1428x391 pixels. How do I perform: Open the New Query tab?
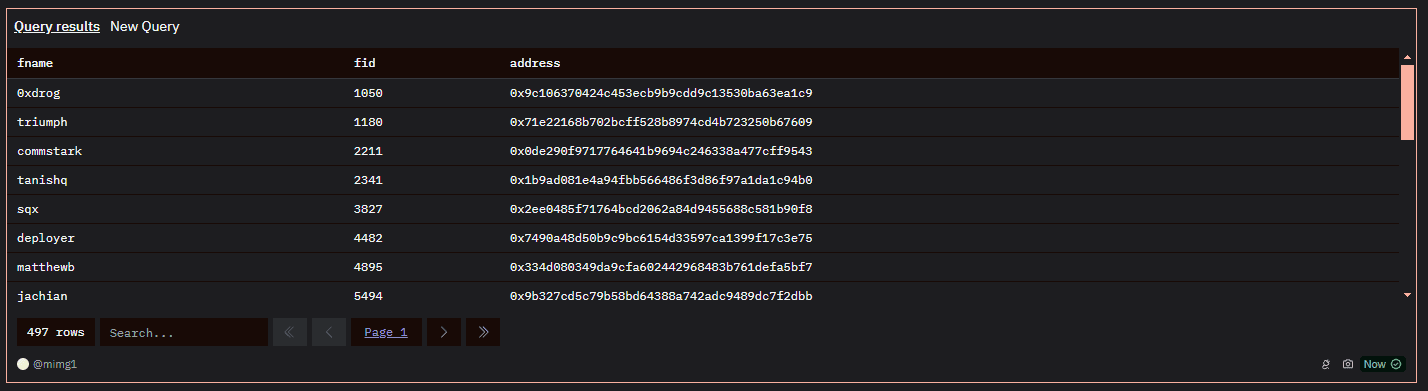point(145,27)
